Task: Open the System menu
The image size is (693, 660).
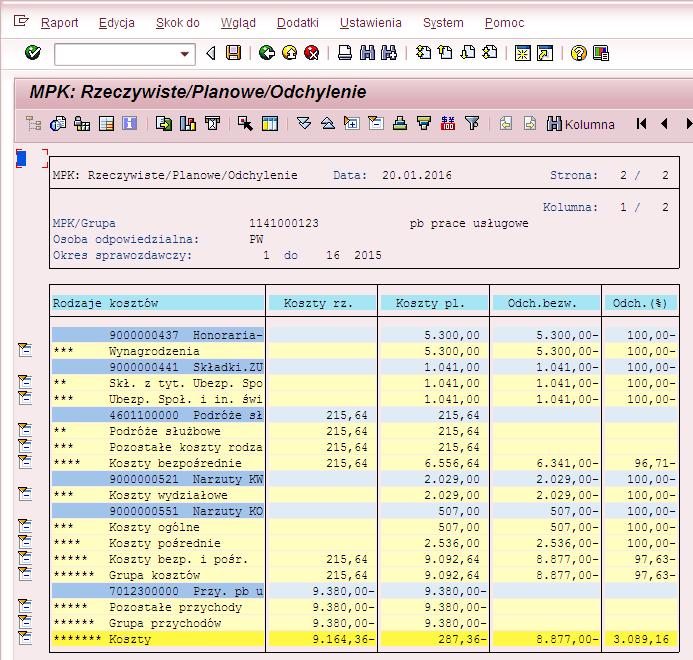Action: [443, 23]
